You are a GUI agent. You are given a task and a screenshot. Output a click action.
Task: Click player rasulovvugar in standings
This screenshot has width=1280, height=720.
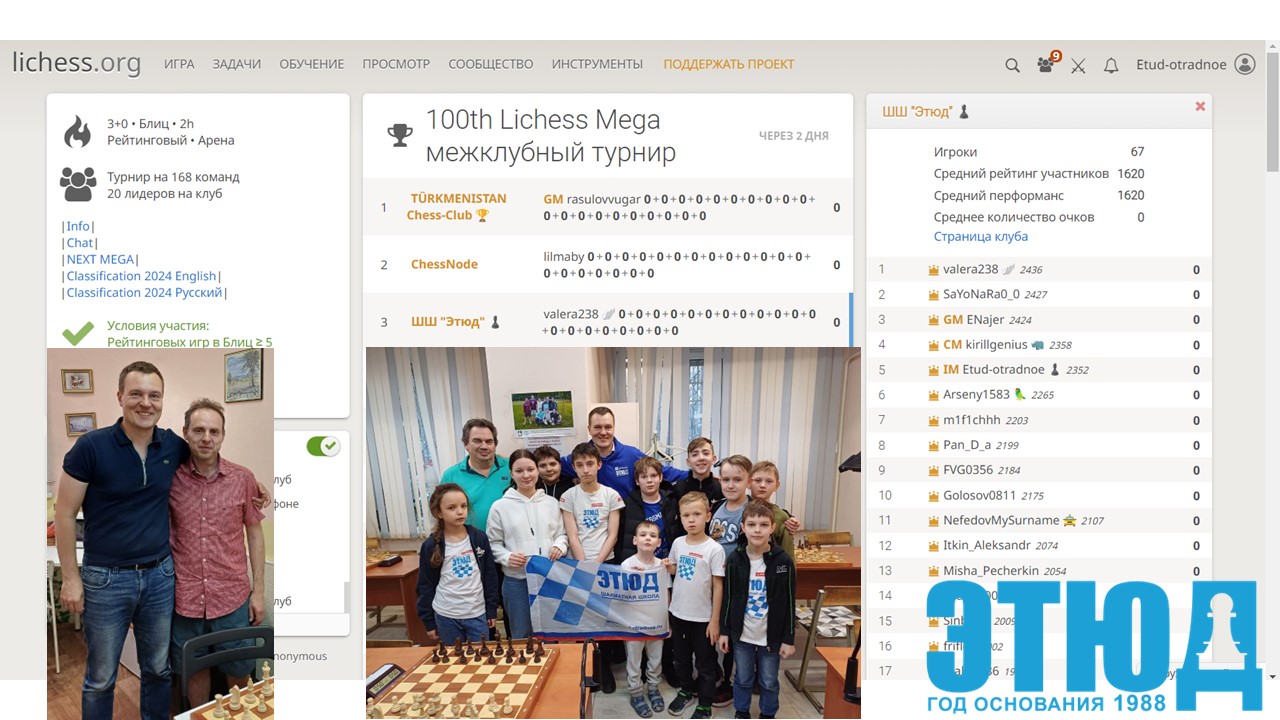pos(604,199)
